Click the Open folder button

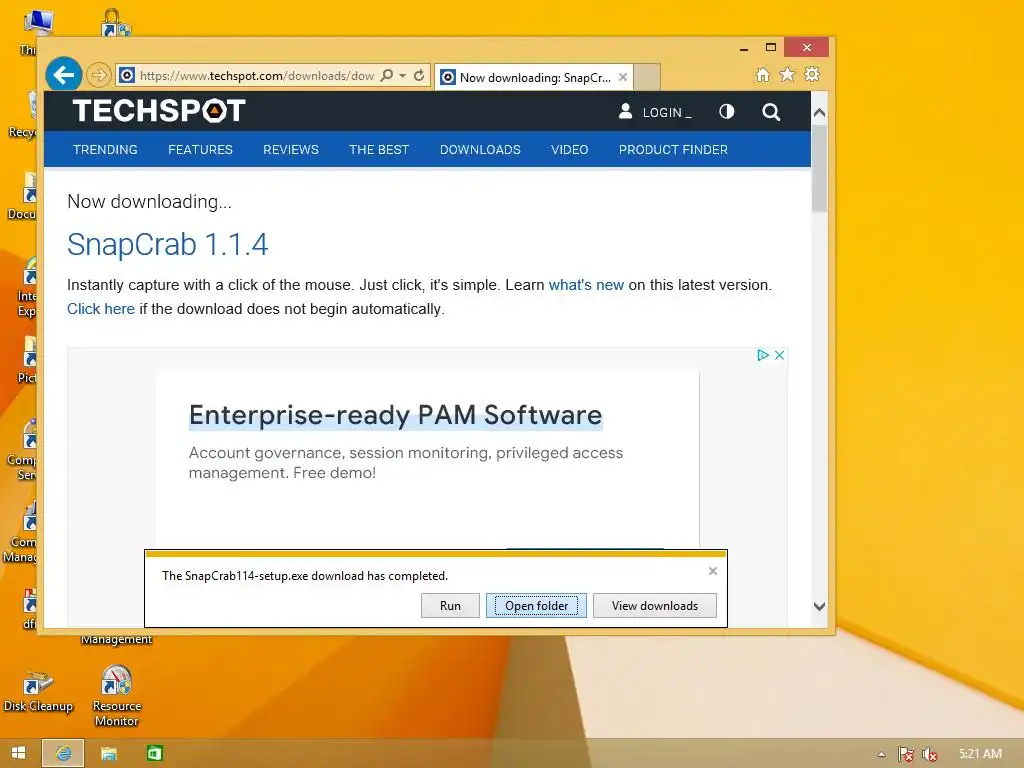(536, 605)
